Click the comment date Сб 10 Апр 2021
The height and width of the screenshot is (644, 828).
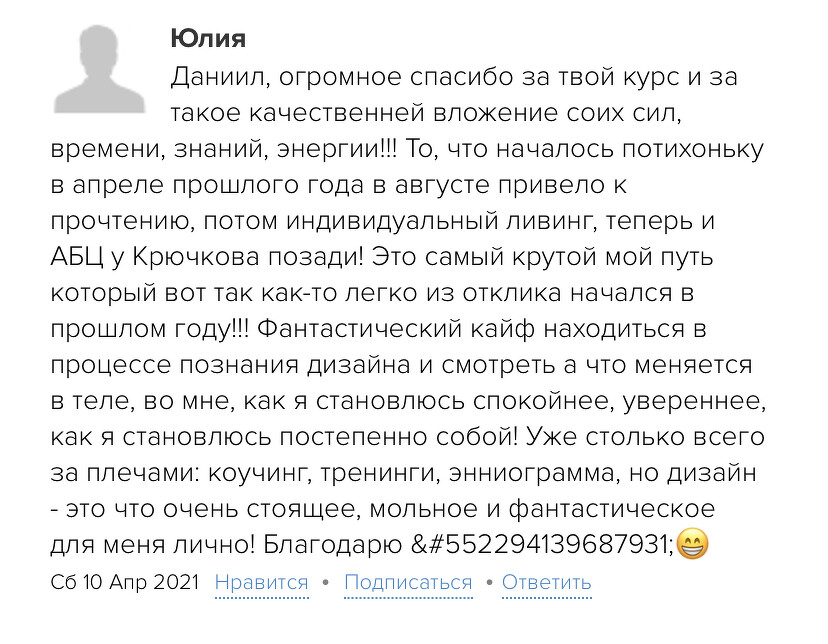point(125,582)
